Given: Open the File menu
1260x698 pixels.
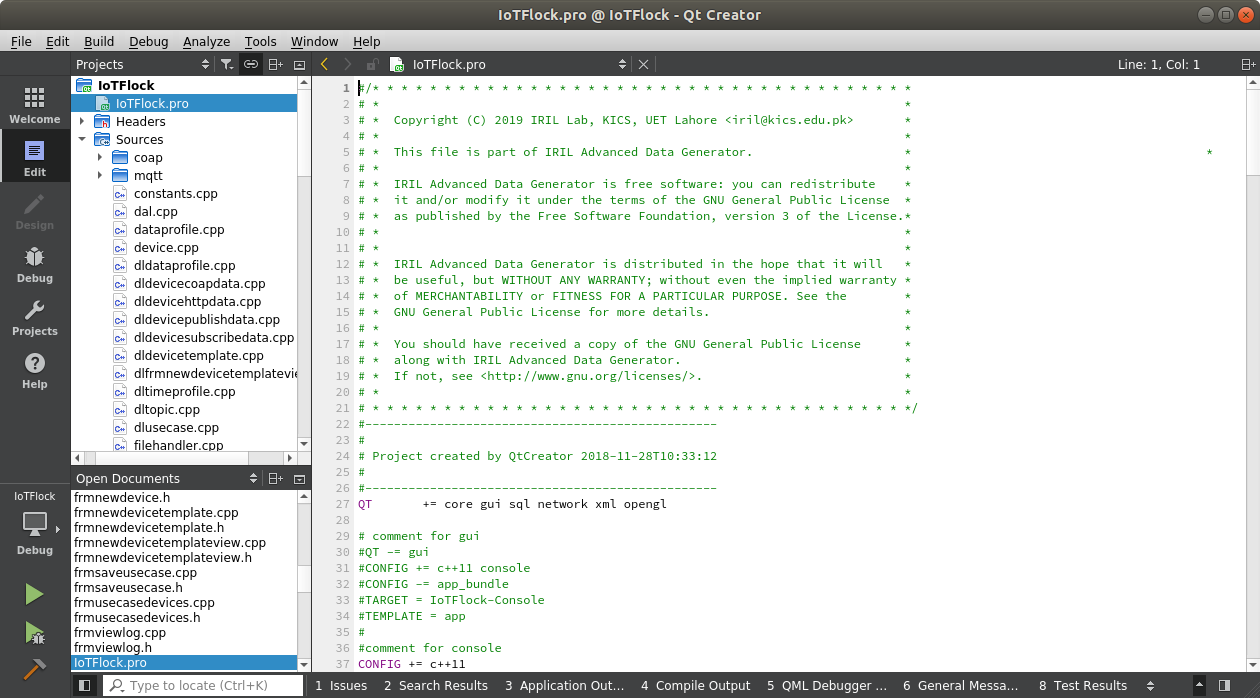Looking at the screenshot, I should (x=21, y=41).
